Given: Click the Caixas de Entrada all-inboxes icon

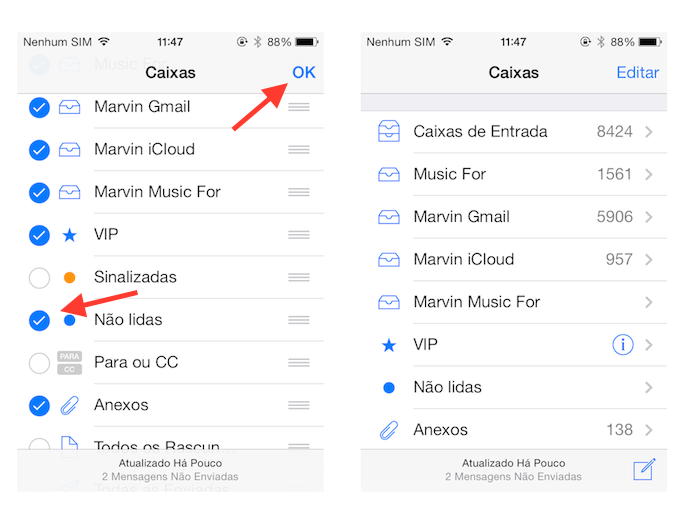Looking at the screenshot, I should (389, 131).
